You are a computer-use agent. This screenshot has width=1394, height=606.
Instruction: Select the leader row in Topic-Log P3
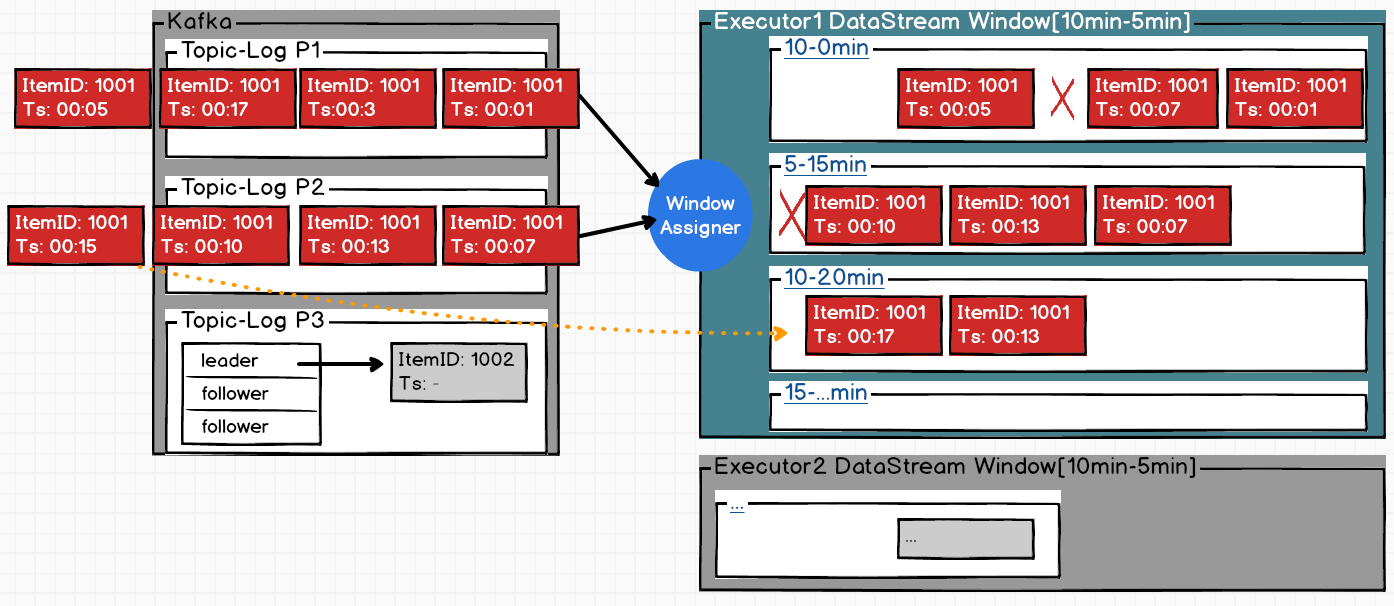251,361
